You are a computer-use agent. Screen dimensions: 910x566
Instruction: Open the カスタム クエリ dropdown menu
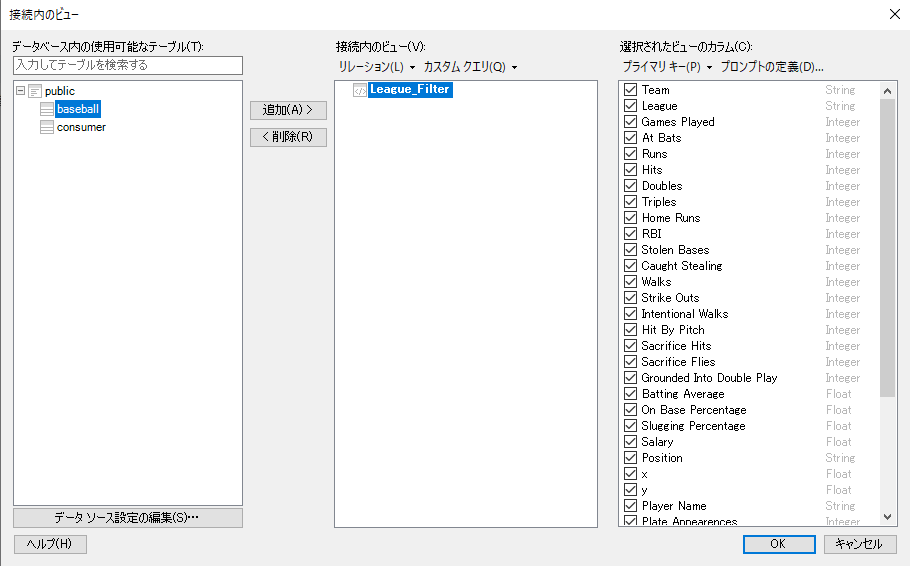coord(470,67)
